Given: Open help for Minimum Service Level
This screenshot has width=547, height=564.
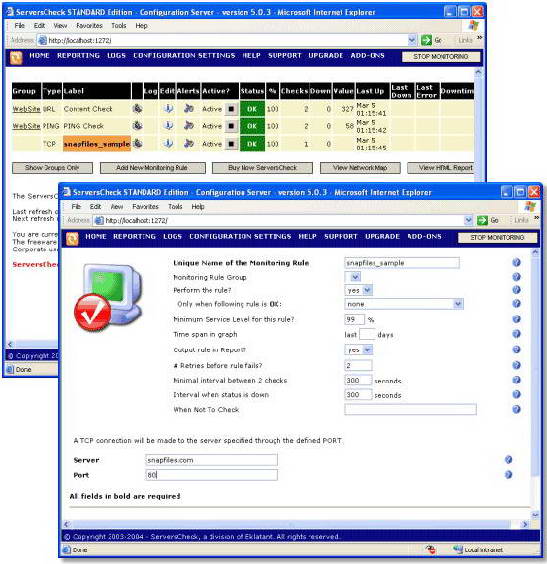Looking at the screenshot, I should (516, 319).
